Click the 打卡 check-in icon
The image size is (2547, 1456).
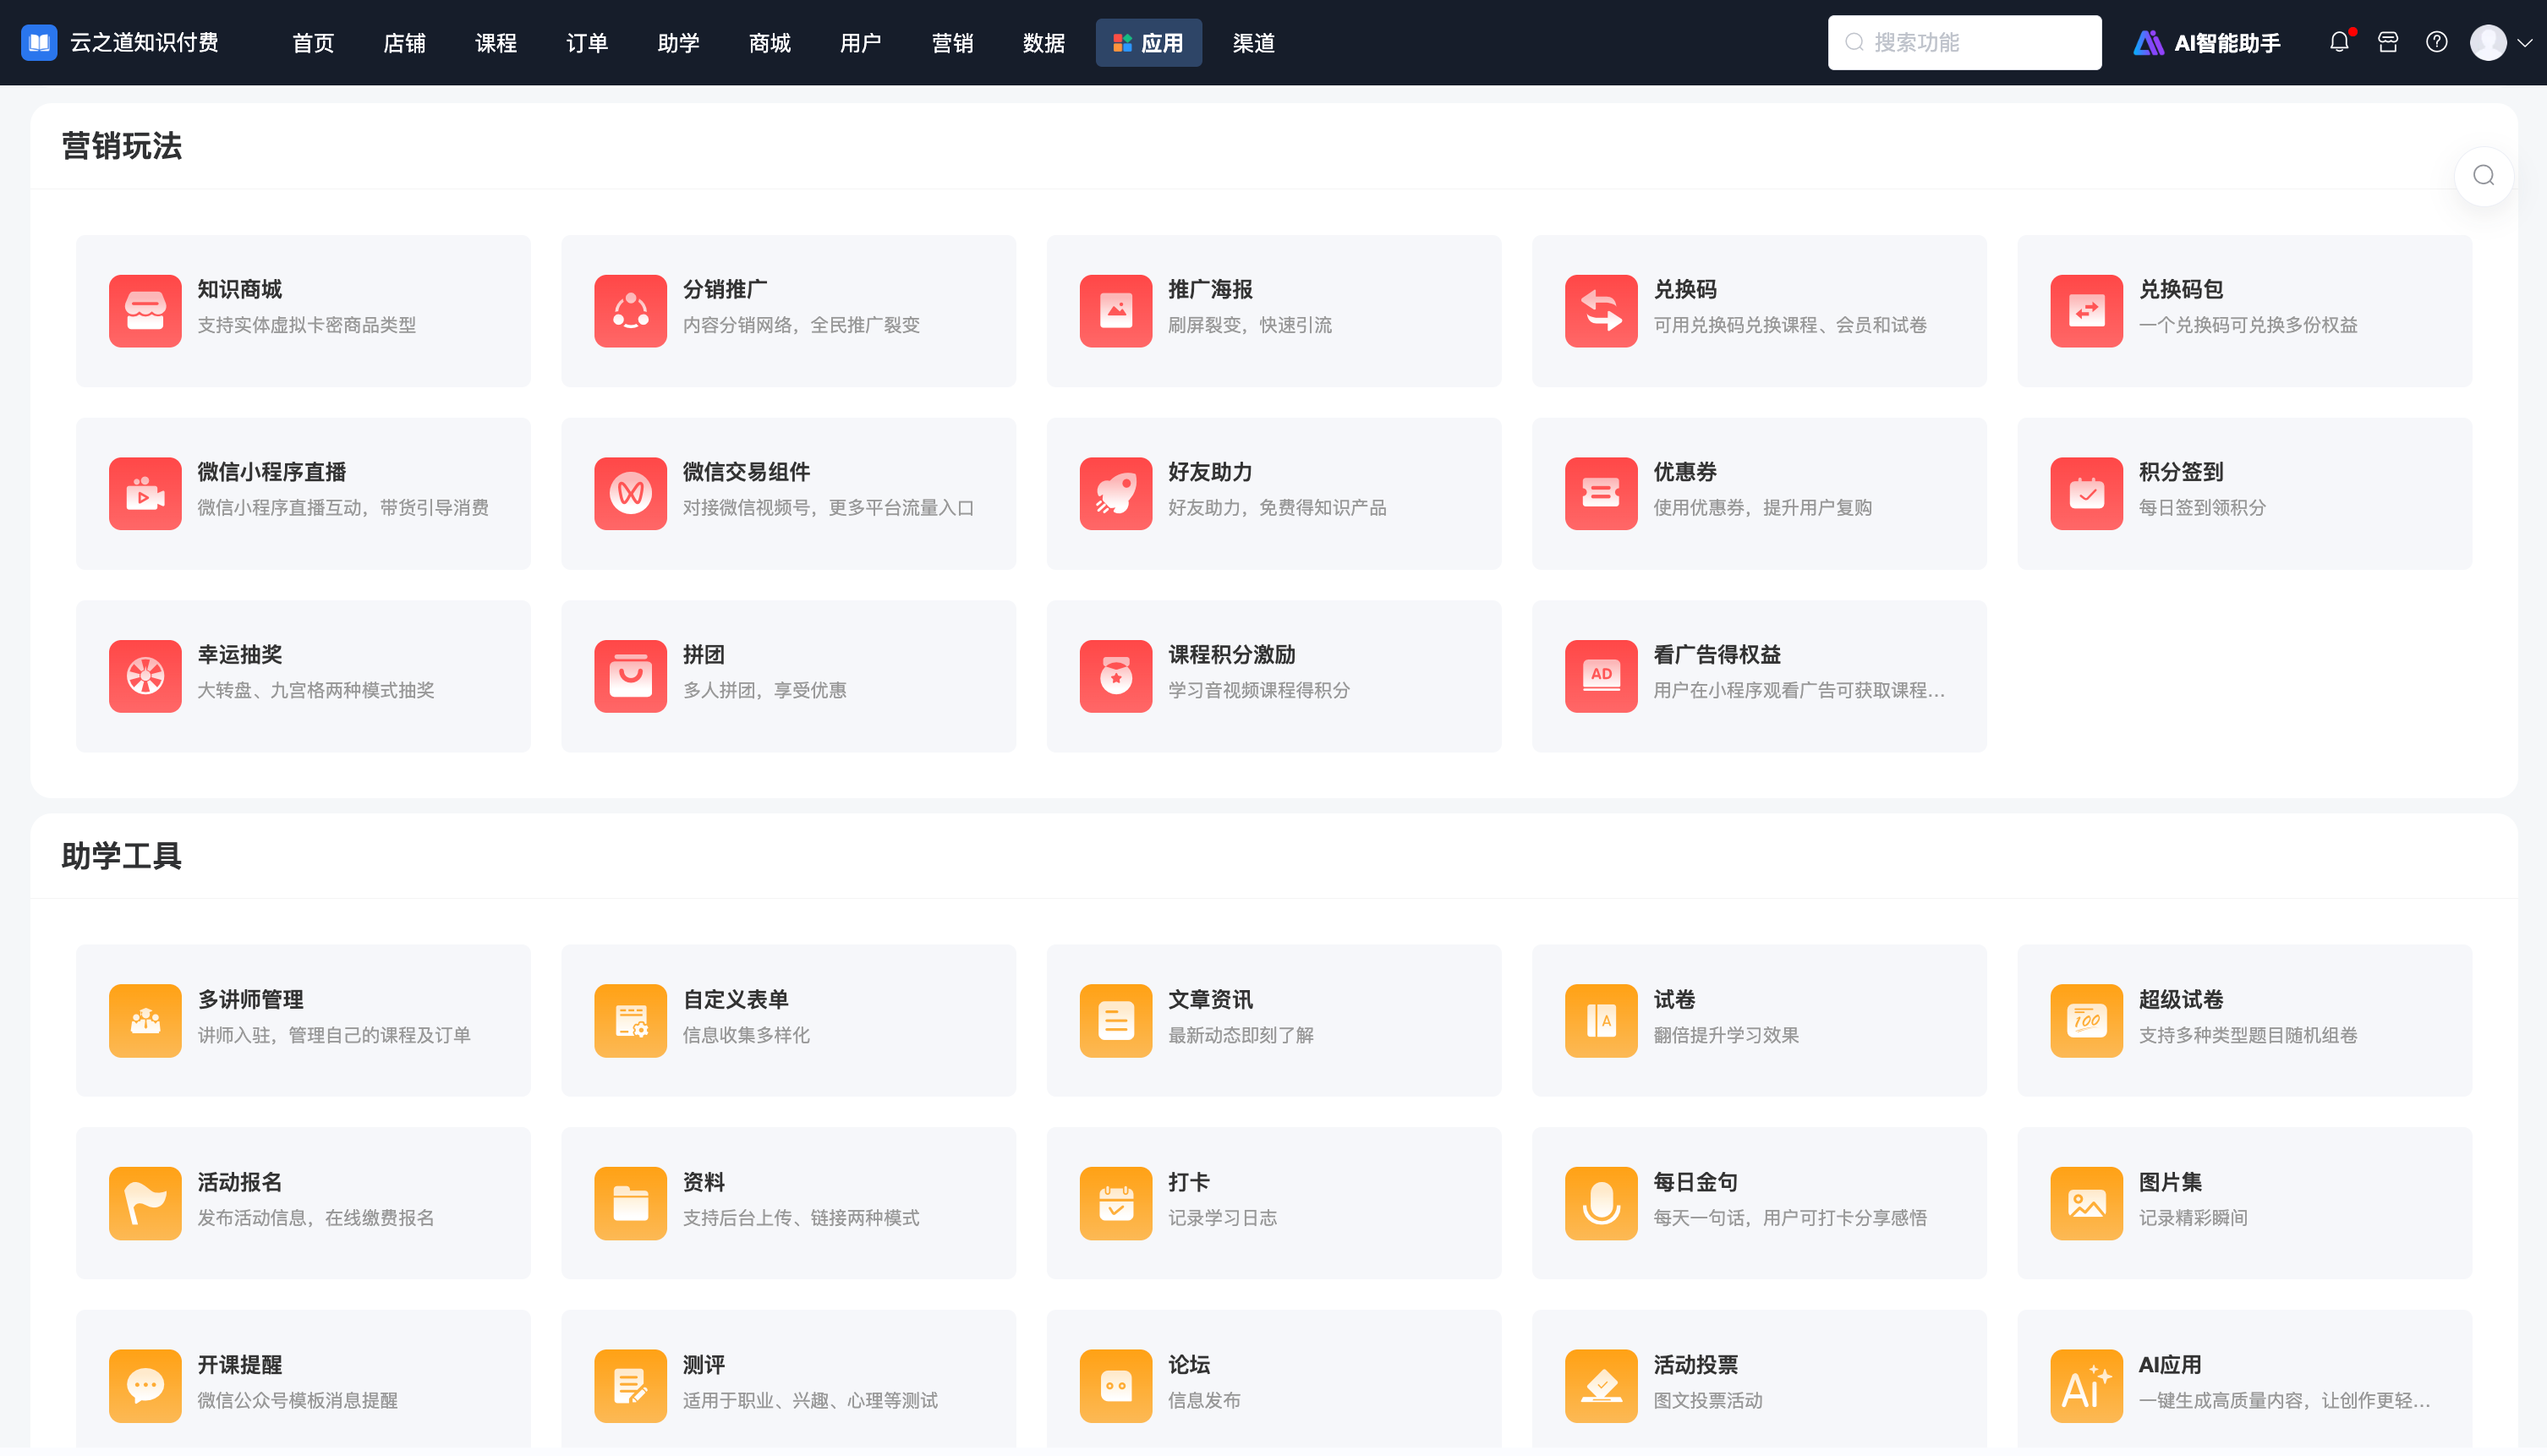1116,1204
